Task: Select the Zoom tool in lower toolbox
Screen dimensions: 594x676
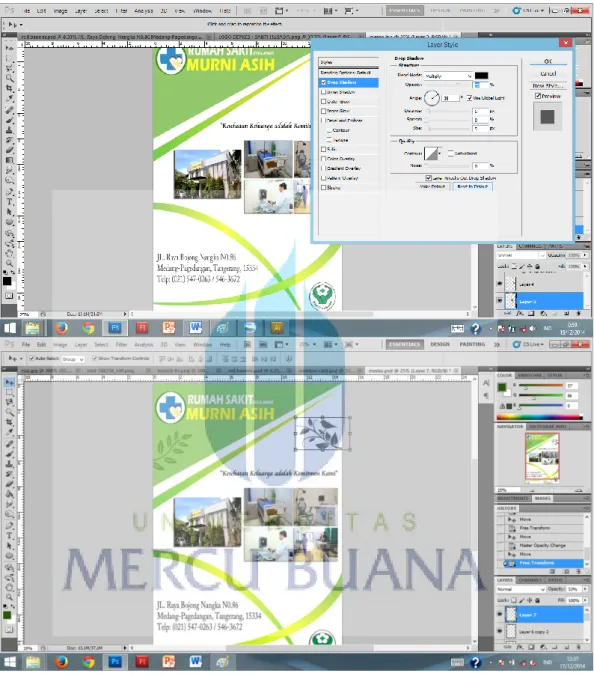Action: [9, 598]
